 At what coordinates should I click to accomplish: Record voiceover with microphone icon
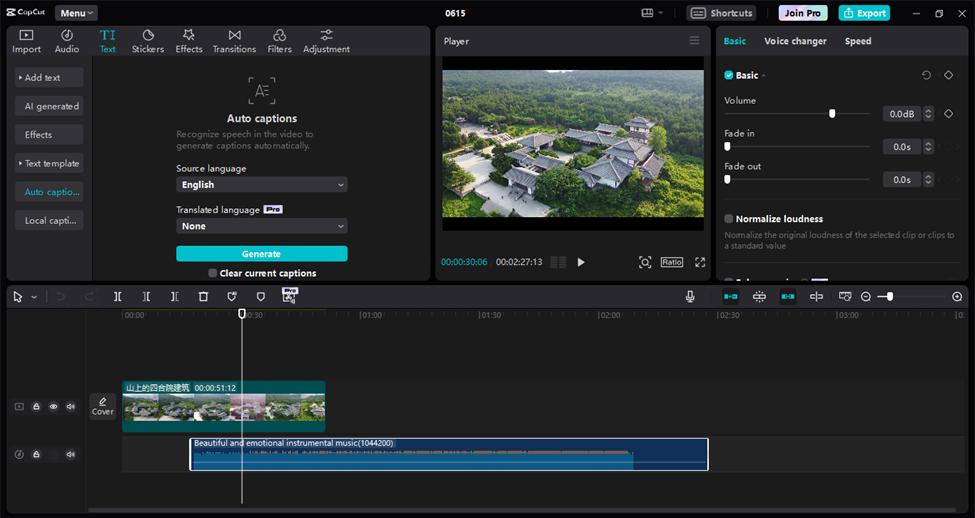pyautogui.click(x=690, y=297)
